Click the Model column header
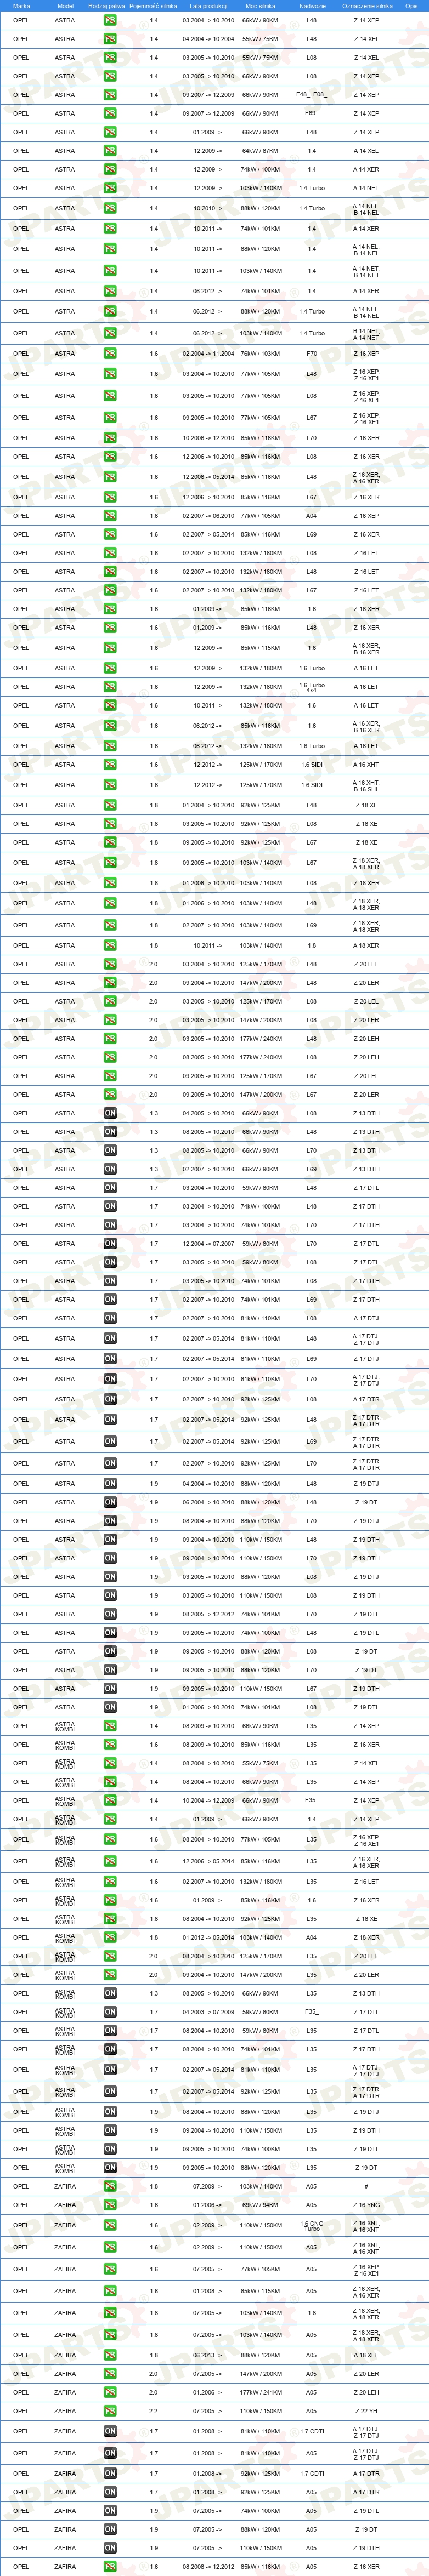The image size is (429, 2576). click(x=65, y=6)
